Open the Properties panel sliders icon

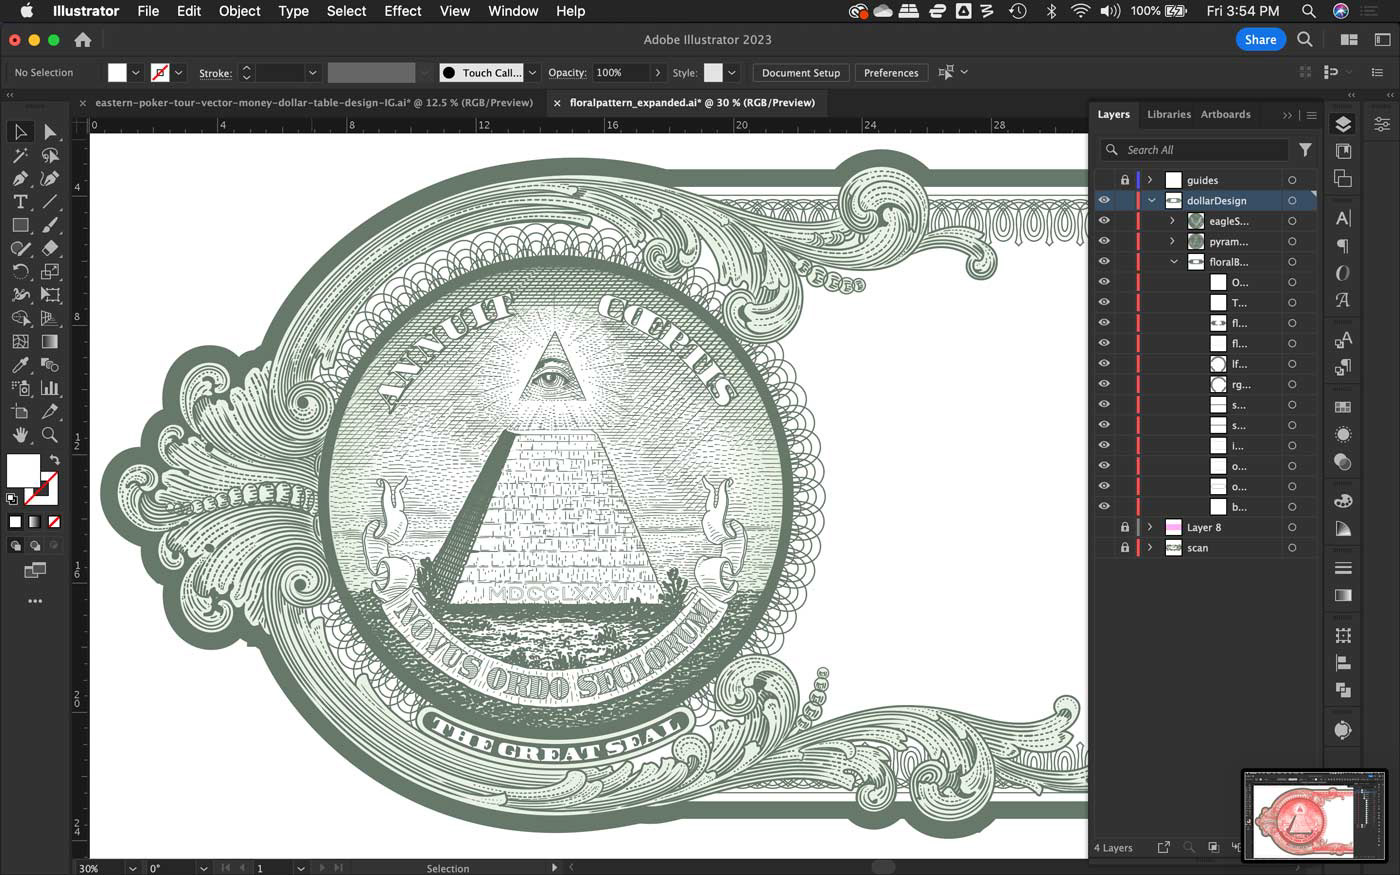[x=1381, y=124]
